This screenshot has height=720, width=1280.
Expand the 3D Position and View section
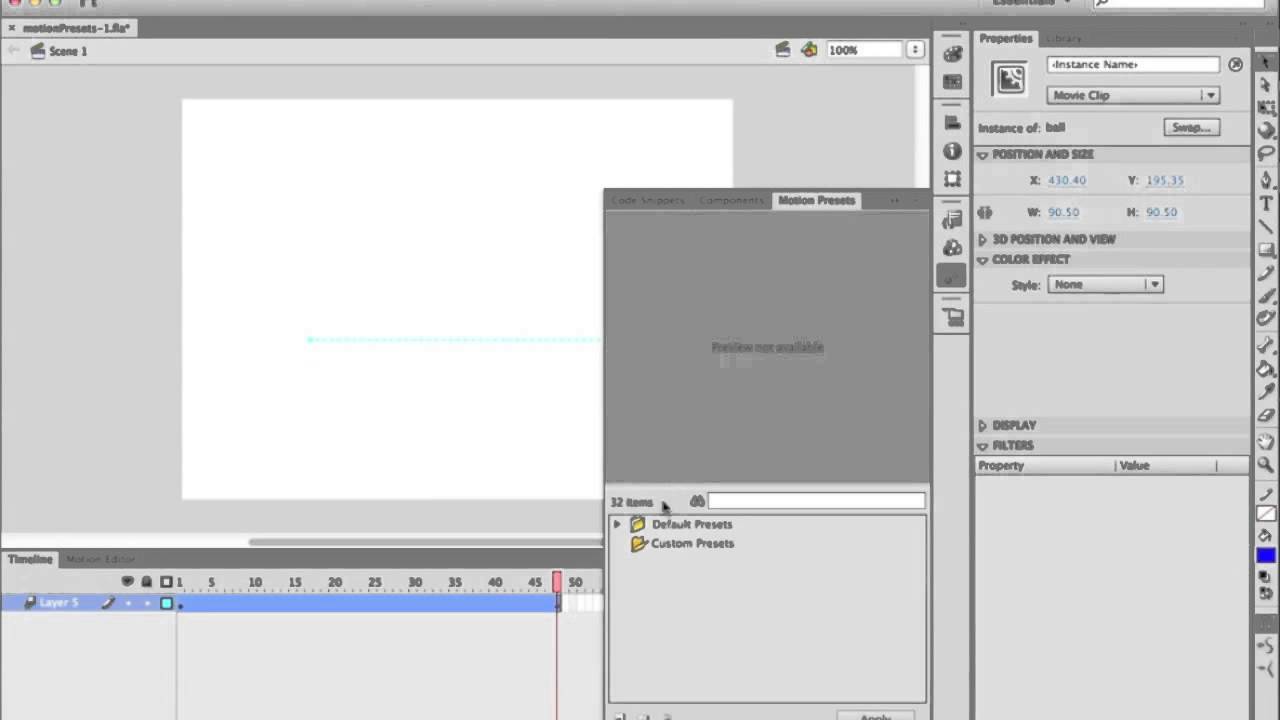[983, 240]
